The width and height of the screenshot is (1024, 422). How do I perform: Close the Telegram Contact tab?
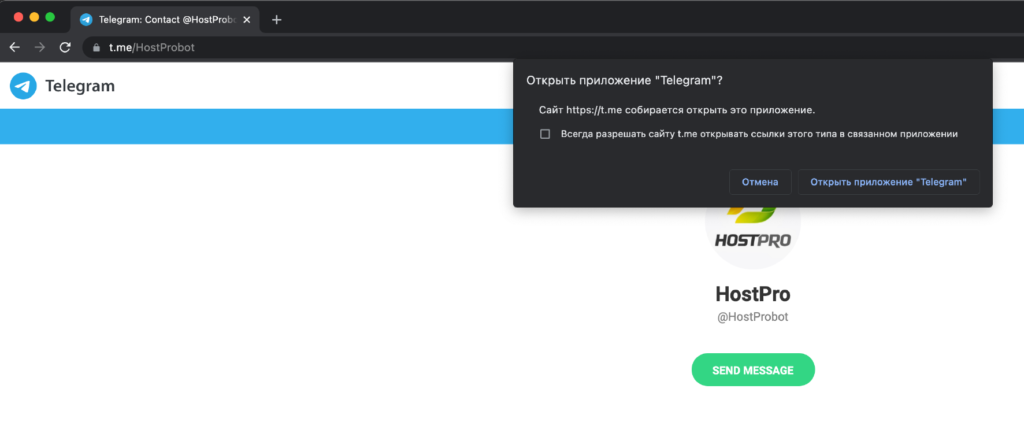[247, 20]
